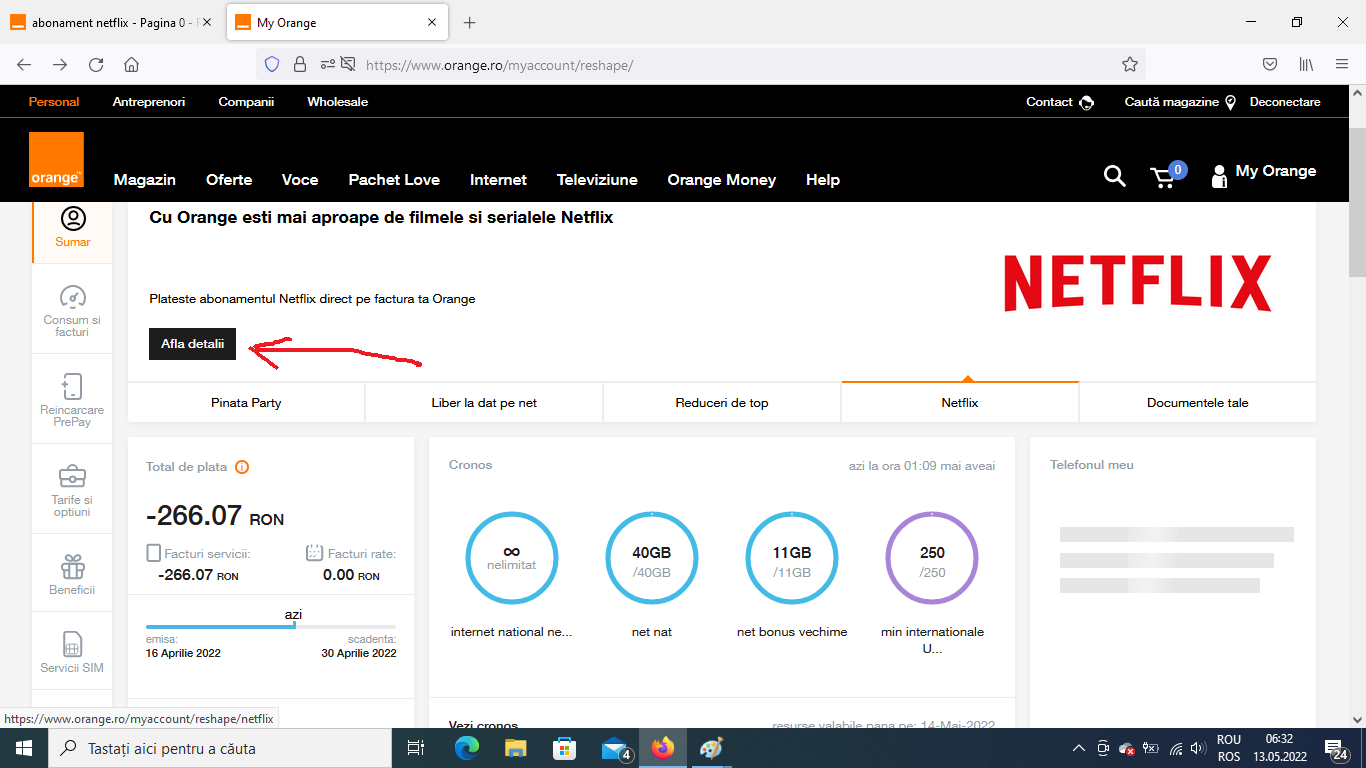The width and height of the screenshot is (1366, 768).
Task: Open the shopping cart icon
Action: coord(1162,177)
